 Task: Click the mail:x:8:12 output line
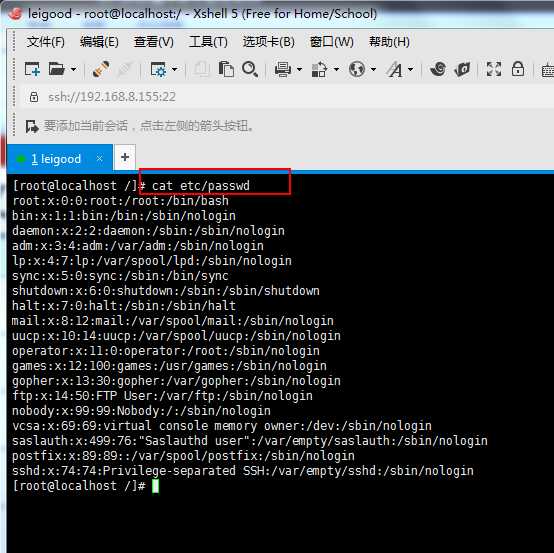[173, 321]
